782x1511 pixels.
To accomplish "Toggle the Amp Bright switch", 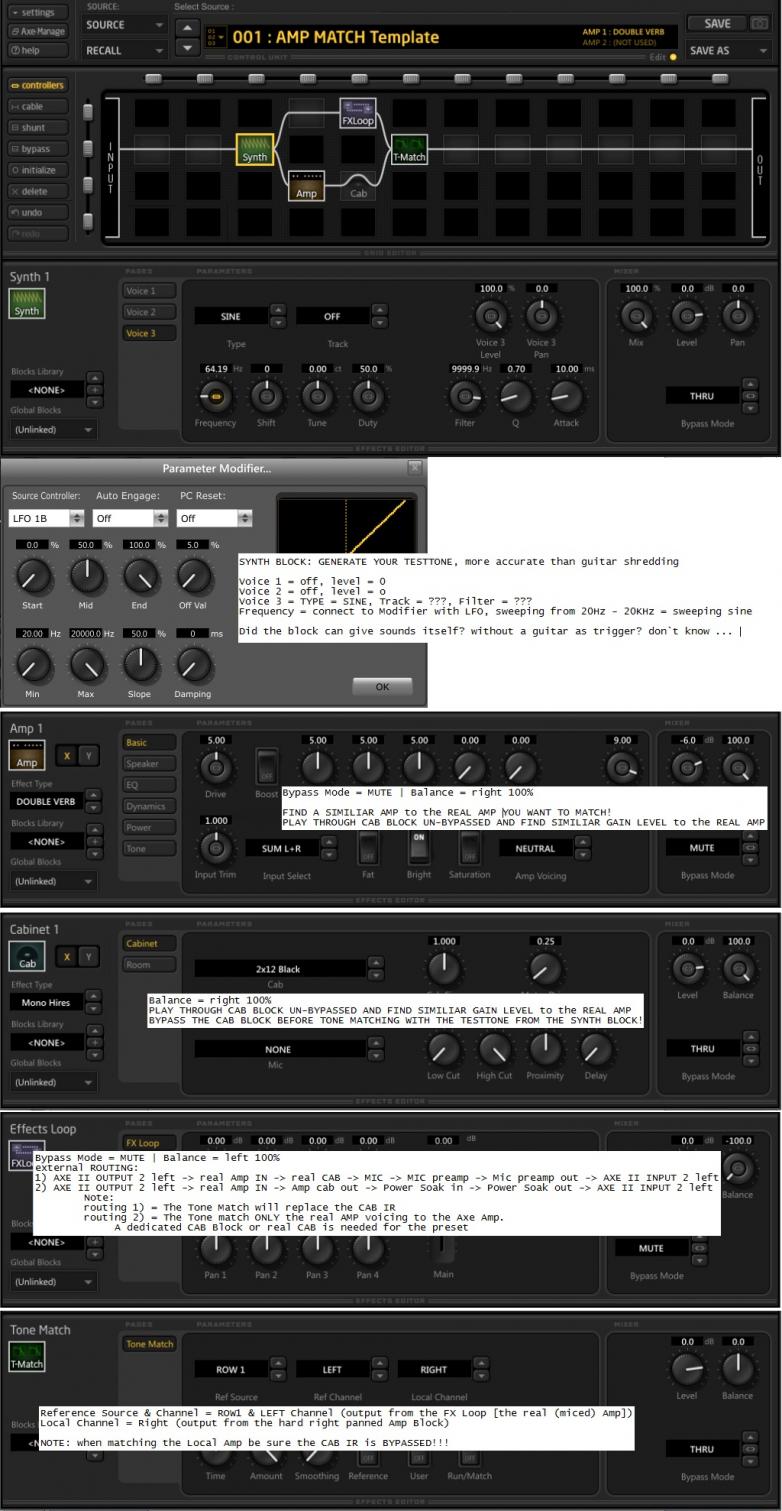I will click(419, 847).
